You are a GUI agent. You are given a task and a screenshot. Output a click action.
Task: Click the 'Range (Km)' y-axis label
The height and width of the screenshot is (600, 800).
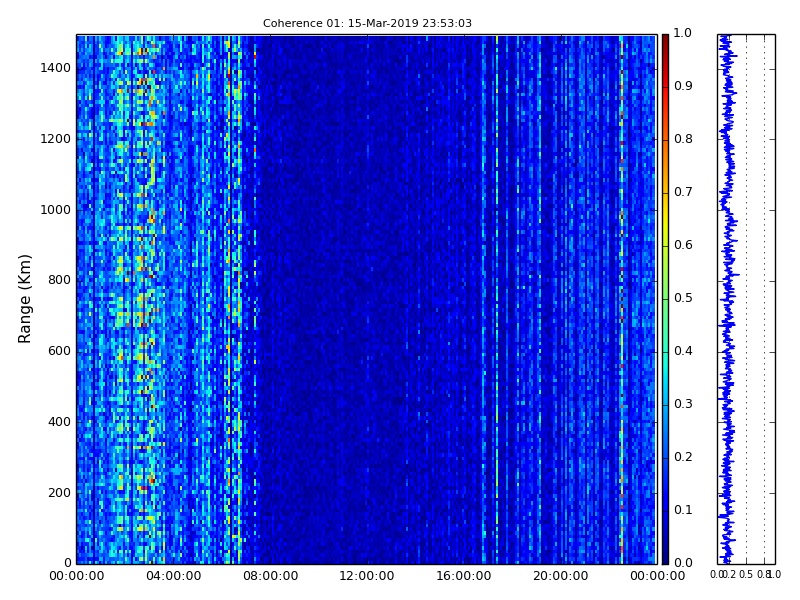24,299
